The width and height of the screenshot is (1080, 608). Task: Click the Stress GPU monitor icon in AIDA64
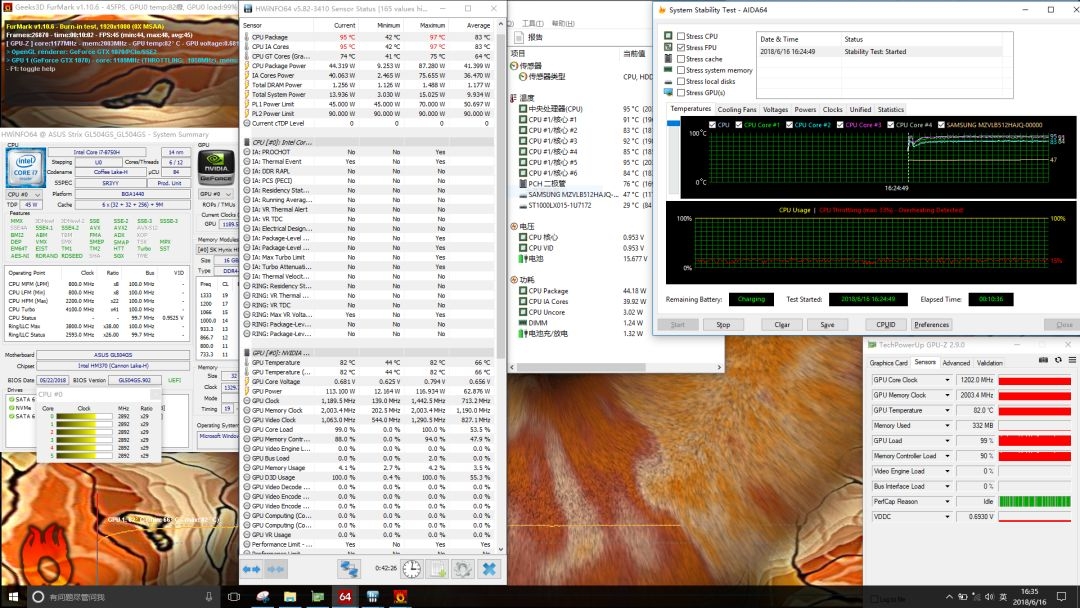668,92
